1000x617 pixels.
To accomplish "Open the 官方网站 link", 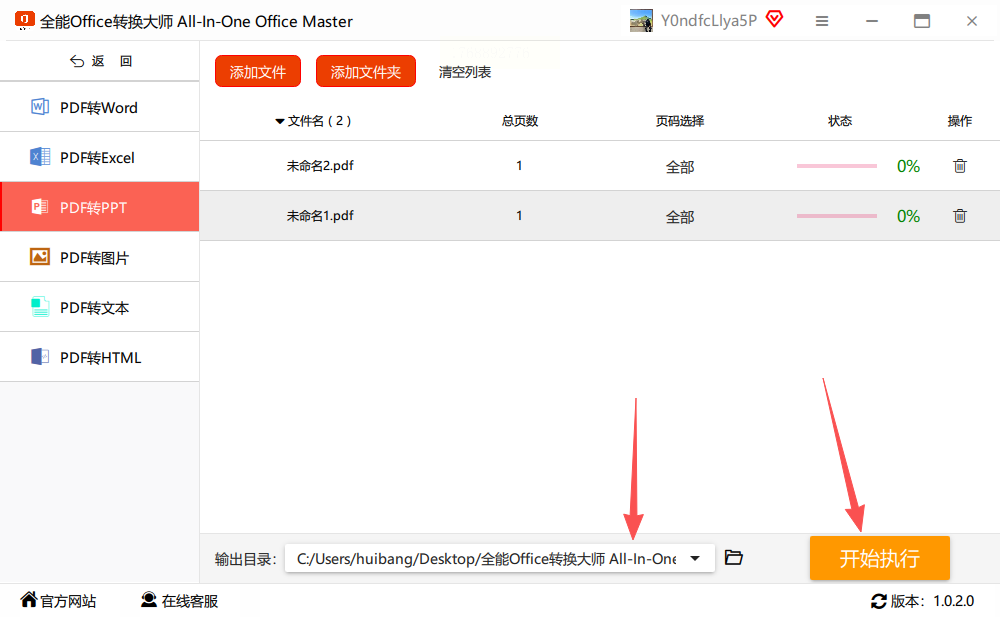I will 68,601.
